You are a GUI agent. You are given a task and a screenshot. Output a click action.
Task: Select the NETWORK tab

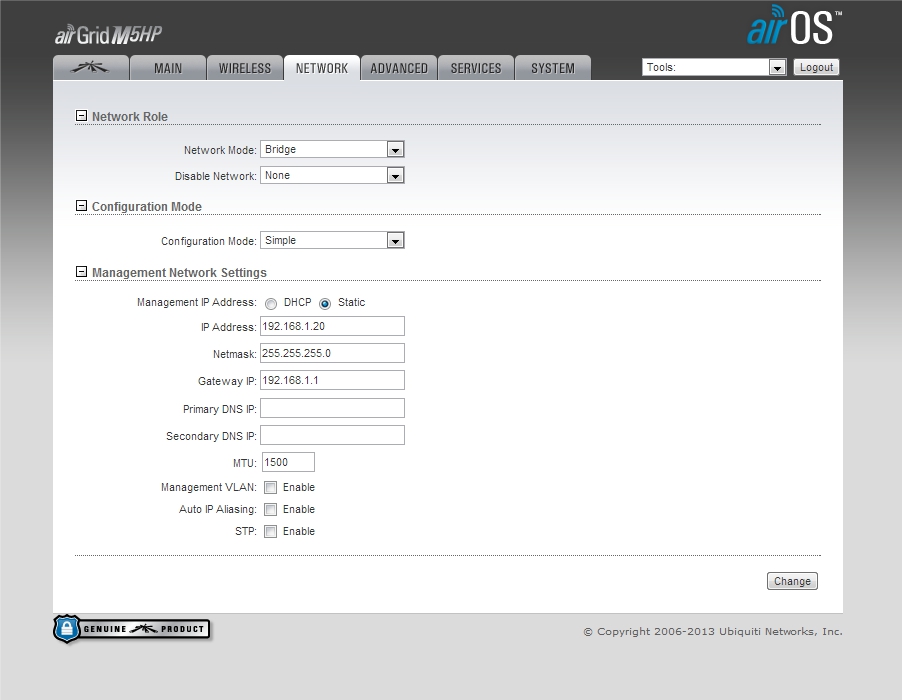point(322,68)
